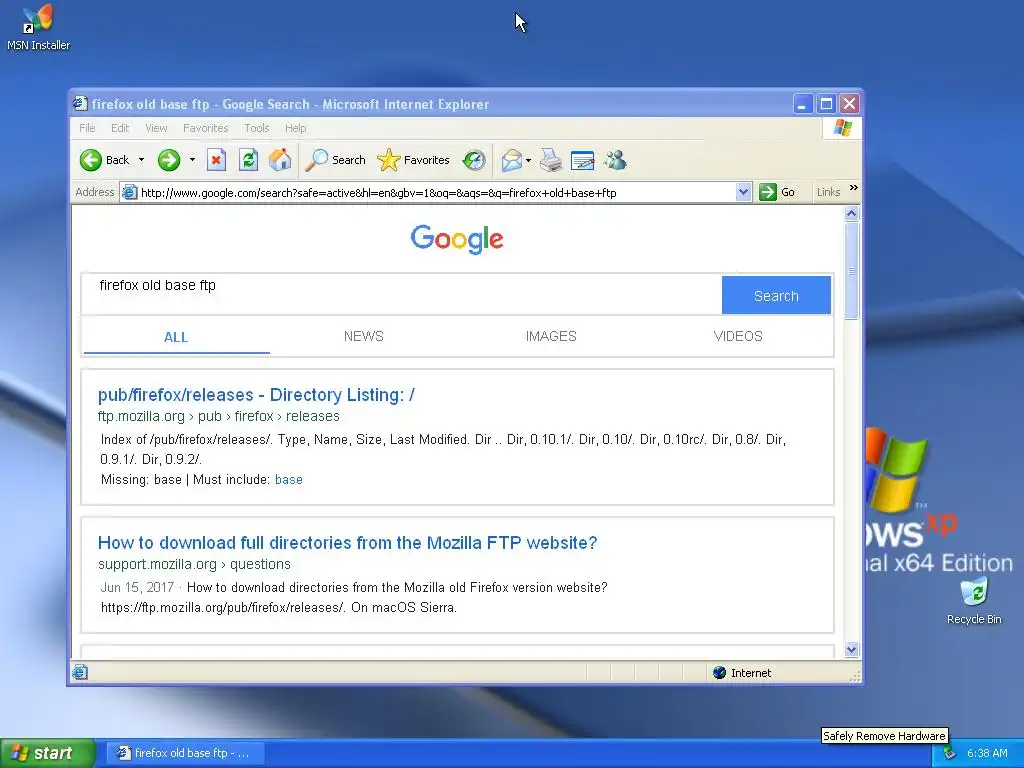Open the Favorites menu in menu bar

206,128
